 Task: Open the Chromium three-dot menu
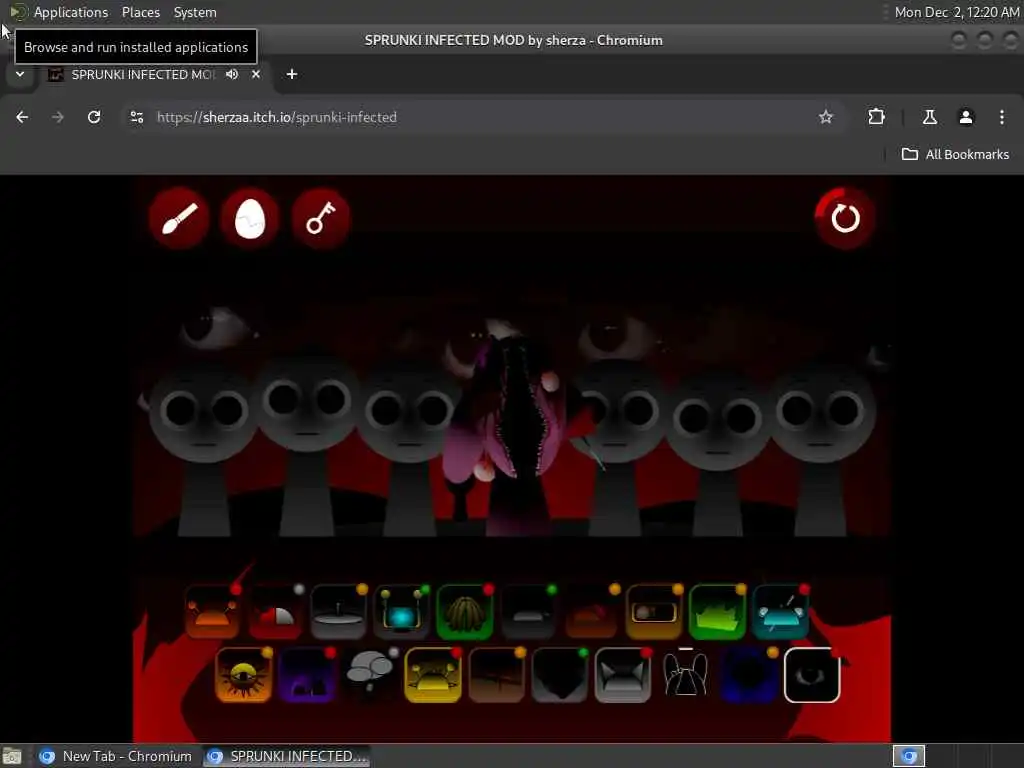click(x=1002, y=117)
